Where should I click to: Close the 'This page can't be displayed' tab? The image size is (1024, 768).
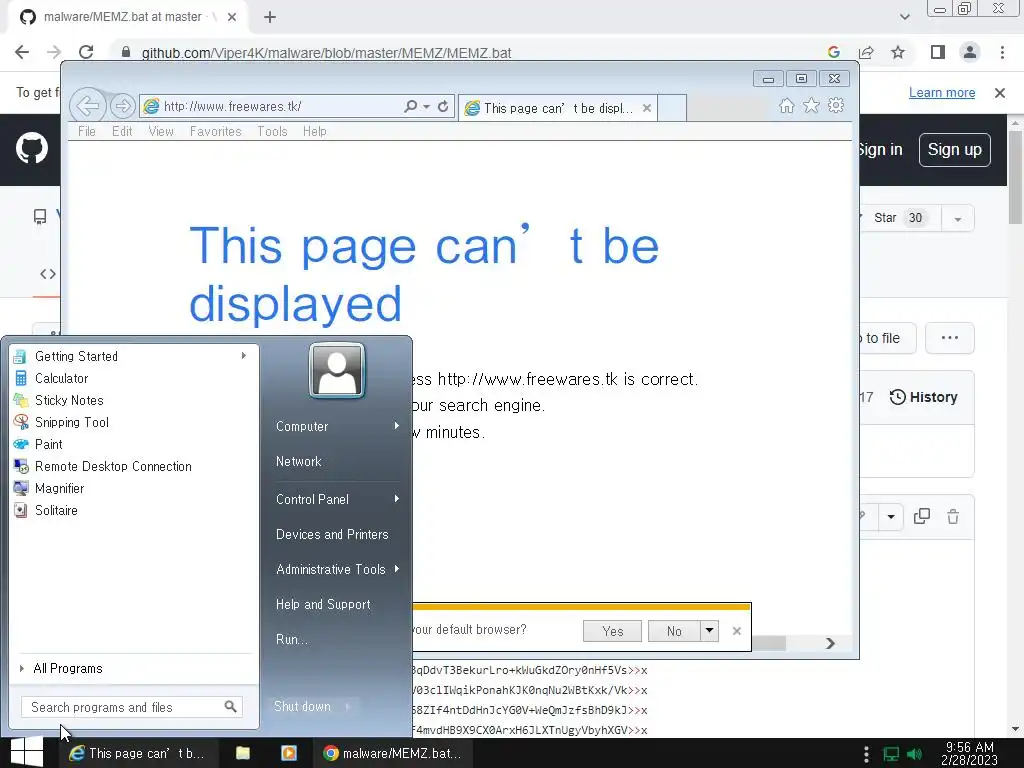click(x=647, y=108)
